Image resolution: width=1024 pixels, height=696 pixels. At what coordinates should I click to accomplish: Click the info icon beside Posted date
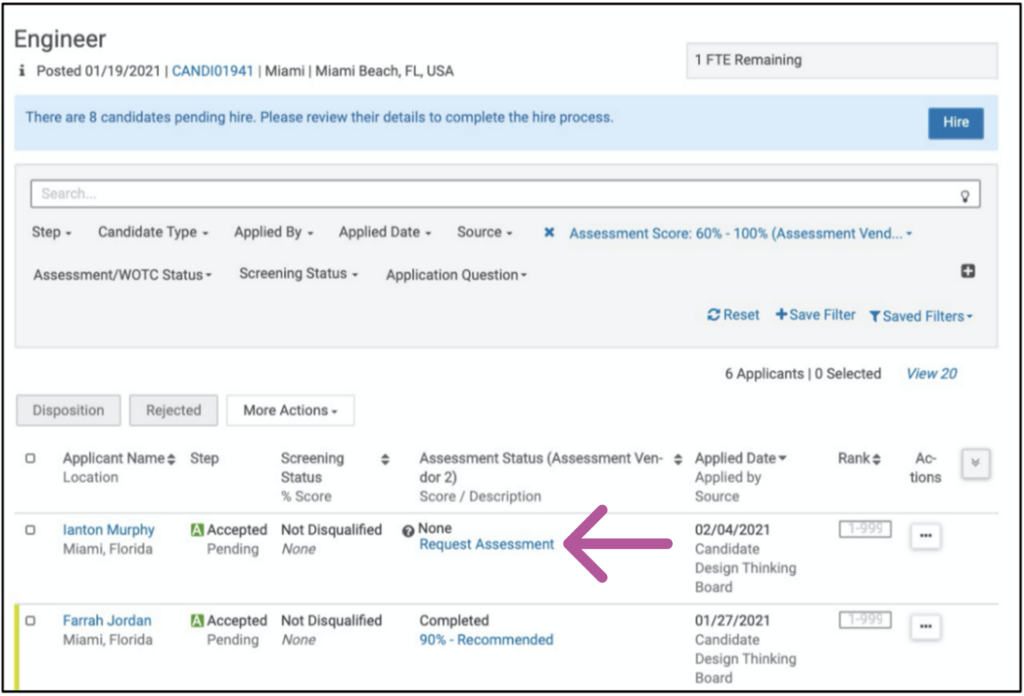point(23,72)
